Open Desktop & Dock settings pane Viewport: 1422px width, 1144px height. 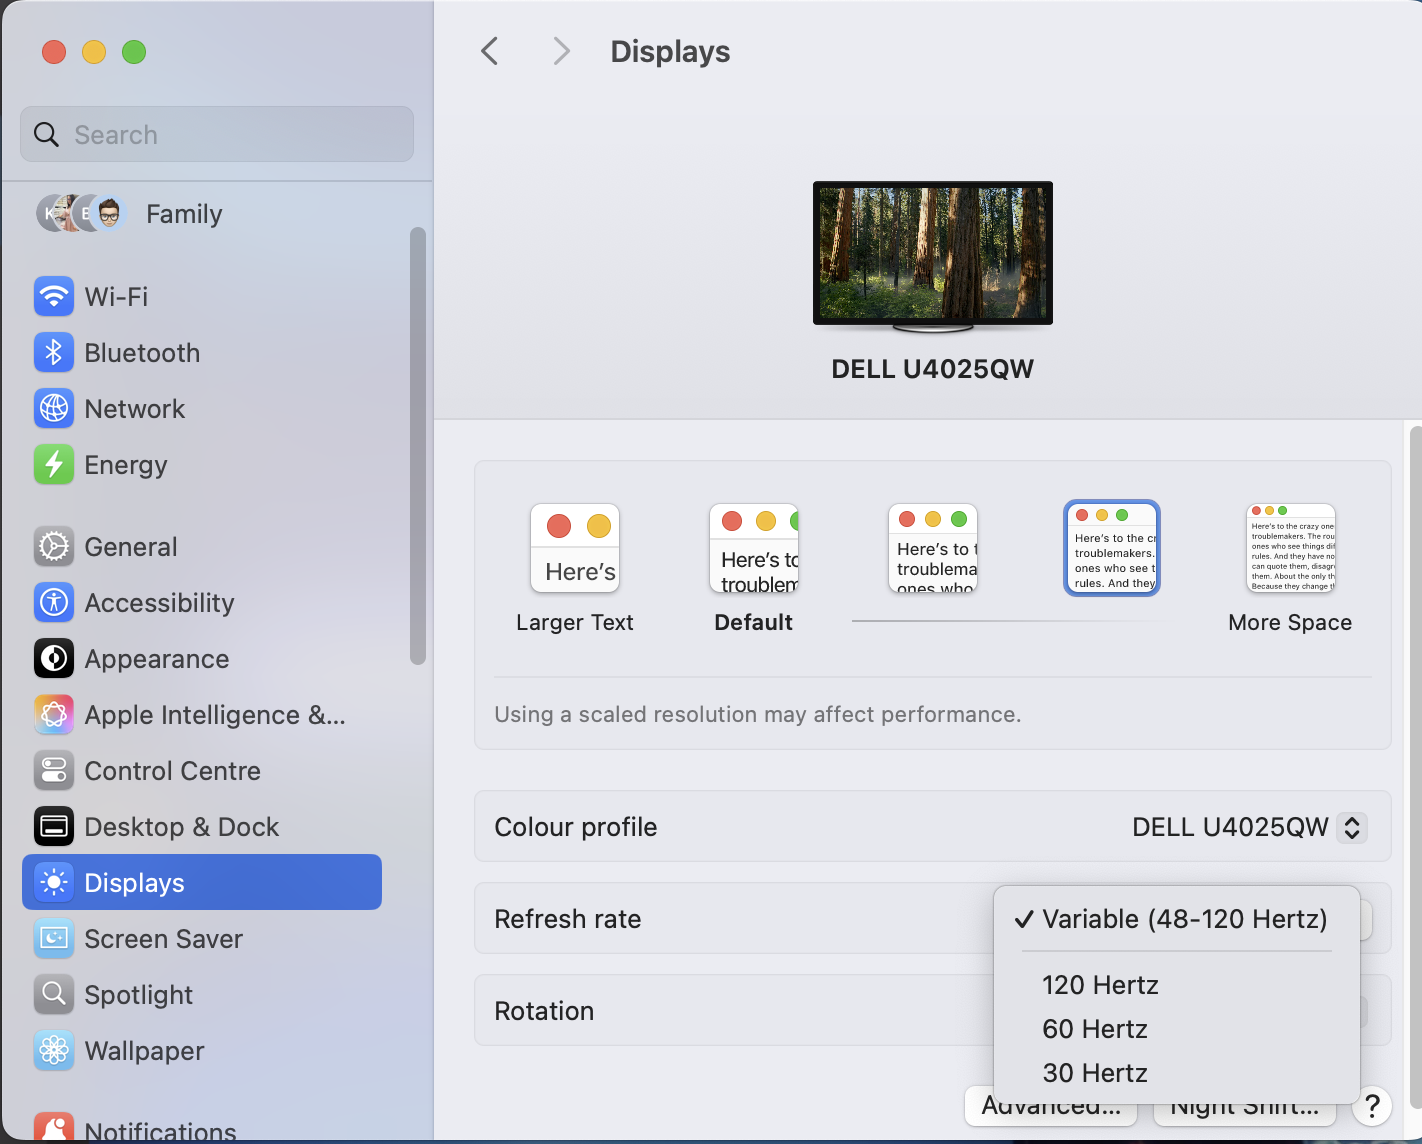[x=202, y=826]
